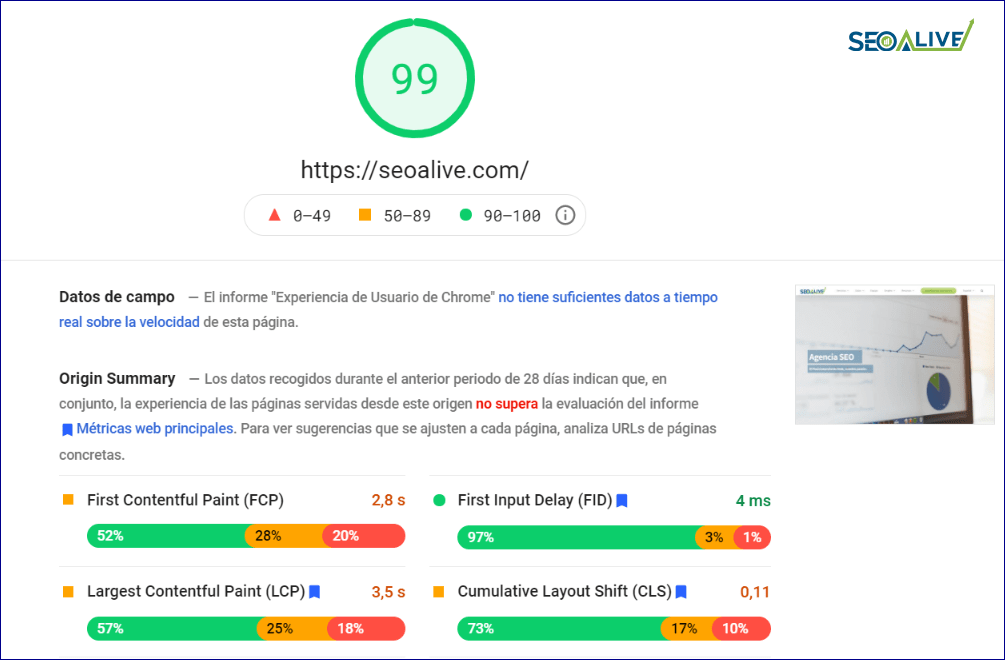
Task: Select the red triangle 0-49 legend icon
Action: click(276, 214)
